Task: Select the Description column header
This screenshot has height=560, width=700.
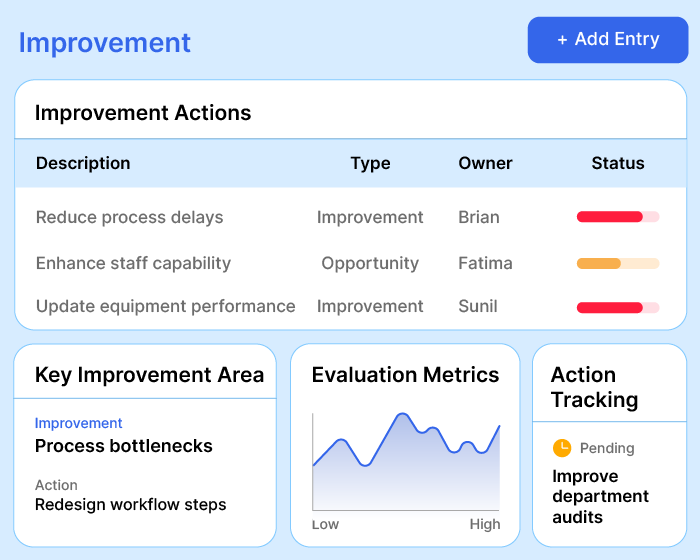Action: (x=83, y=163)
